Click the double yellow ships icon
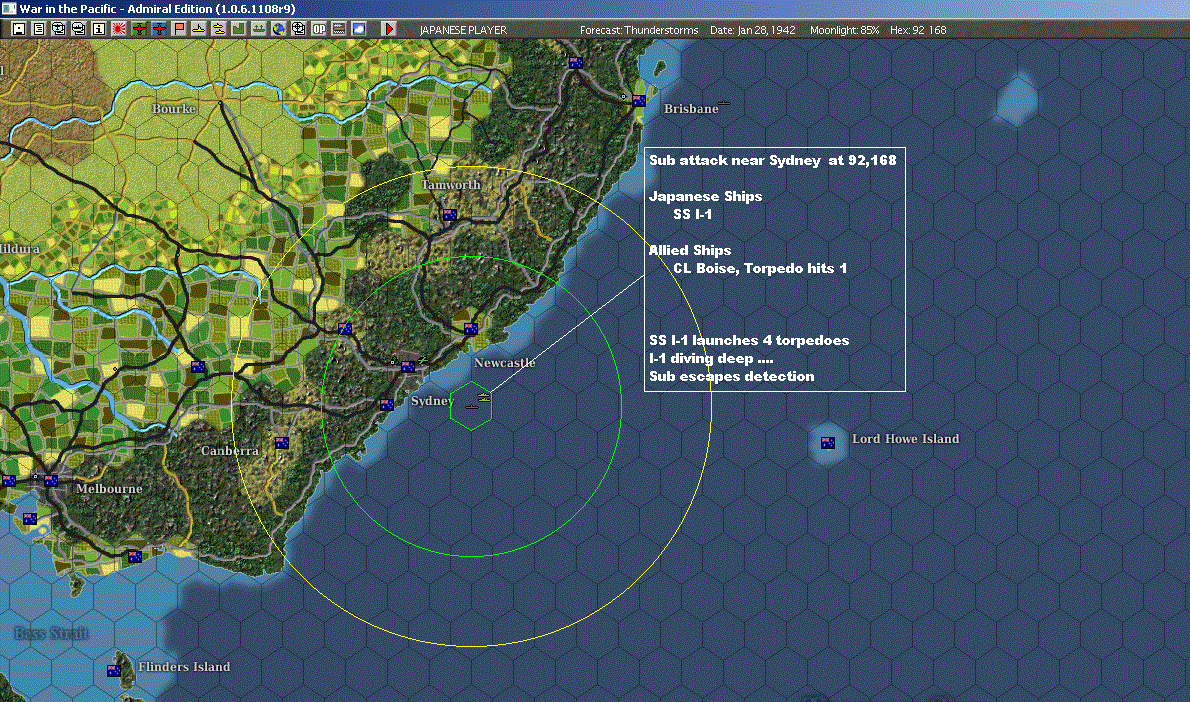The height and width of the screenshot is (702, 1190). tap(219, 29)
